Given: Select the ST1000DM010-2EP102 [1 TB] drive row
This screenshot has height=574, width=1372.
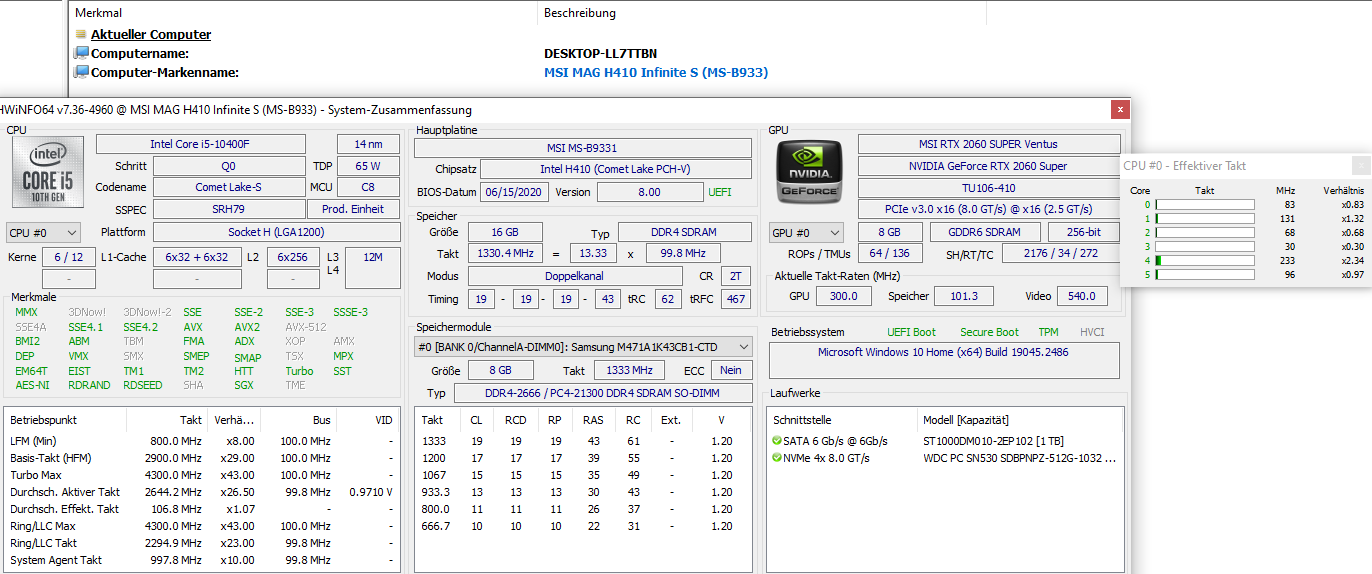Looking at the screenshot, I should click(945, 441).
